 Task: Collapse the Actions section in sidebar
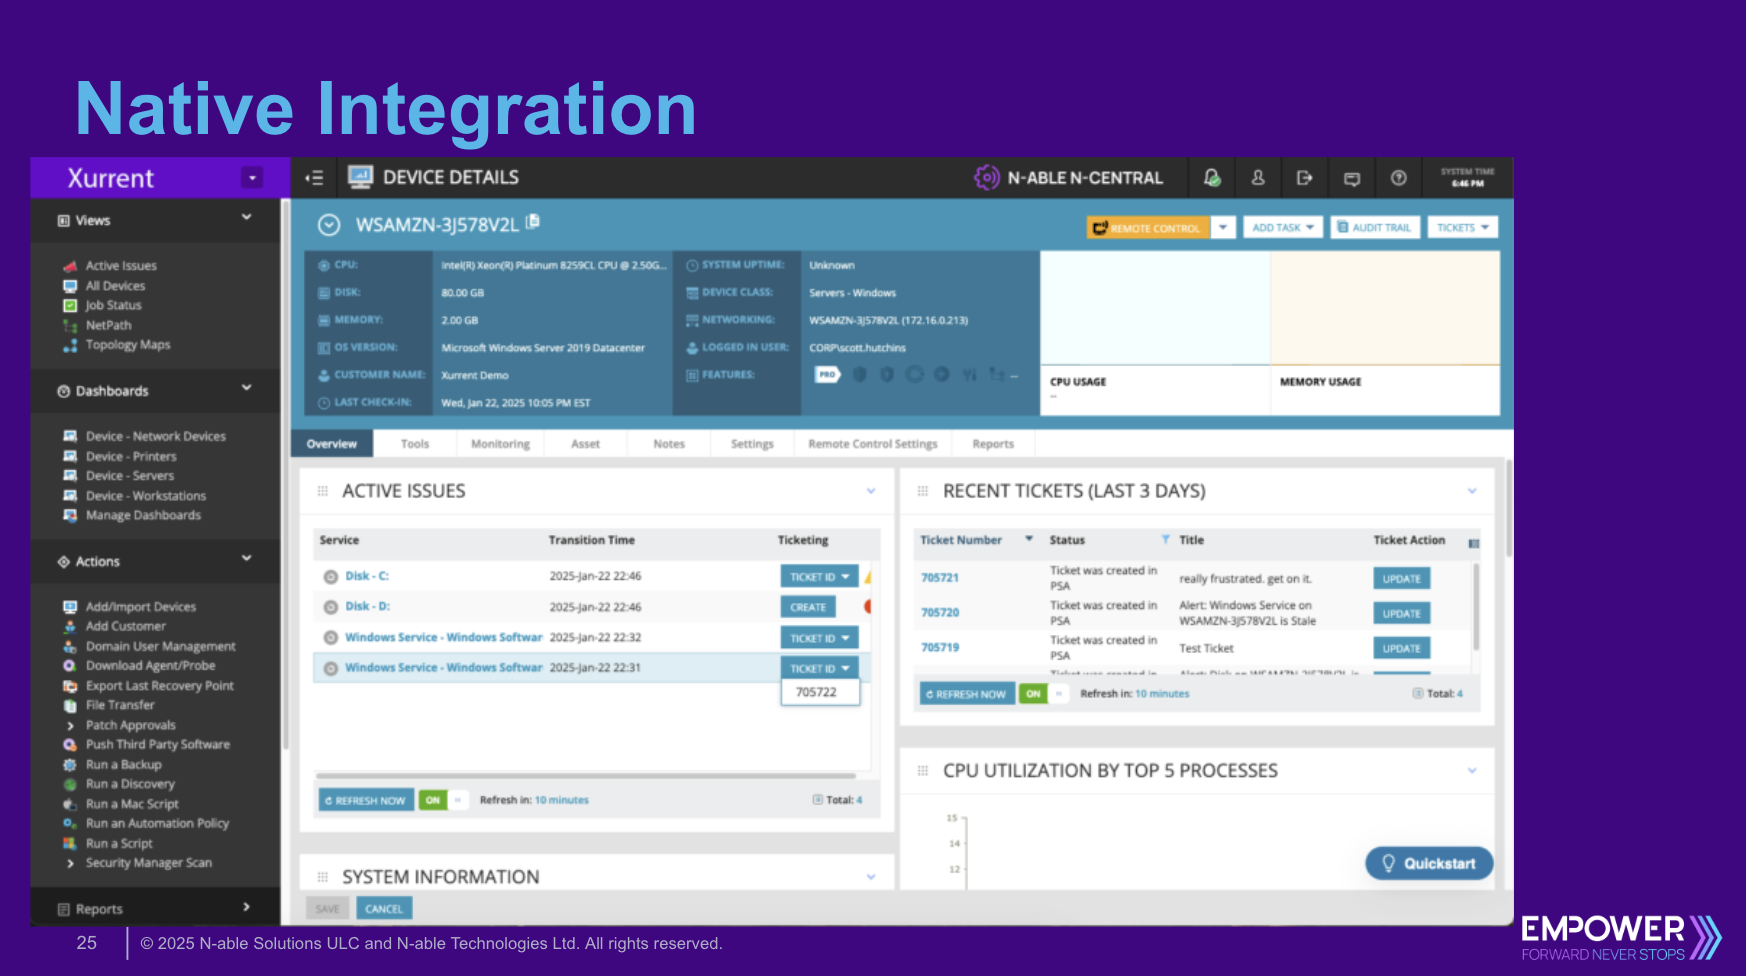coord(246,558)
